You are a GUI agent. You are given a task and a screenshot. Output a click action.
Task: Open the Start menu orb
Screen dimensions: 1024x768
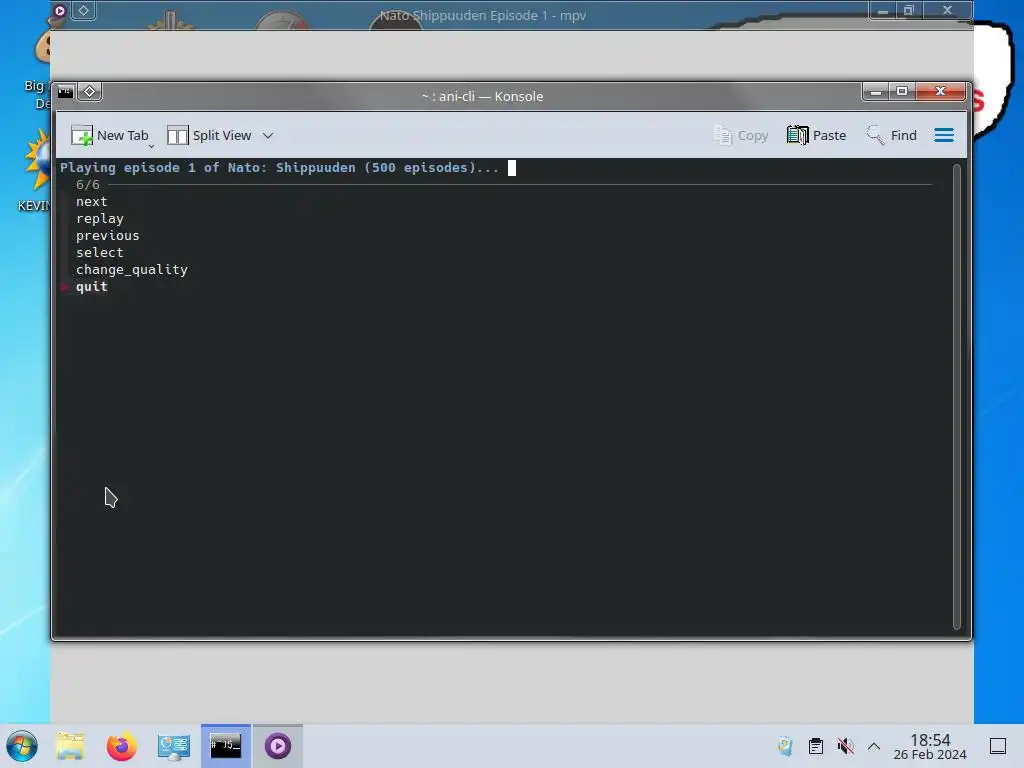pos(22,746)
